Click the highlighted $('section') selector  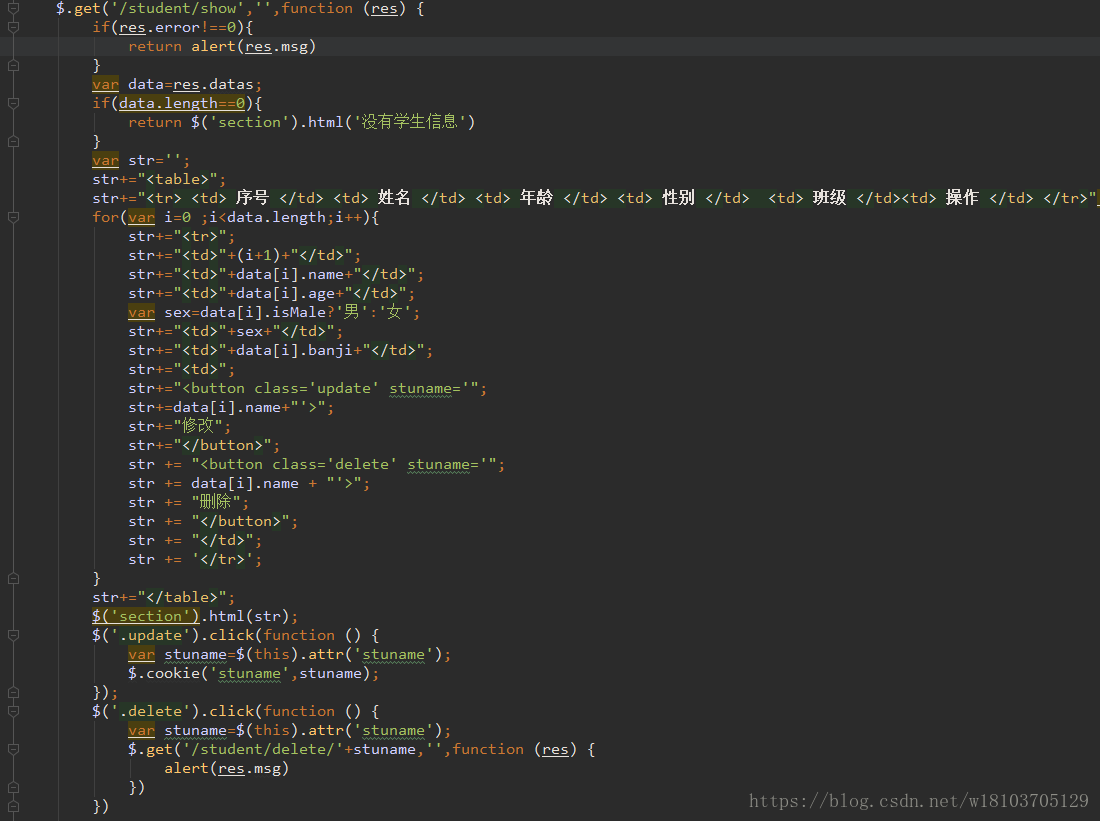(x=145, y=615)
